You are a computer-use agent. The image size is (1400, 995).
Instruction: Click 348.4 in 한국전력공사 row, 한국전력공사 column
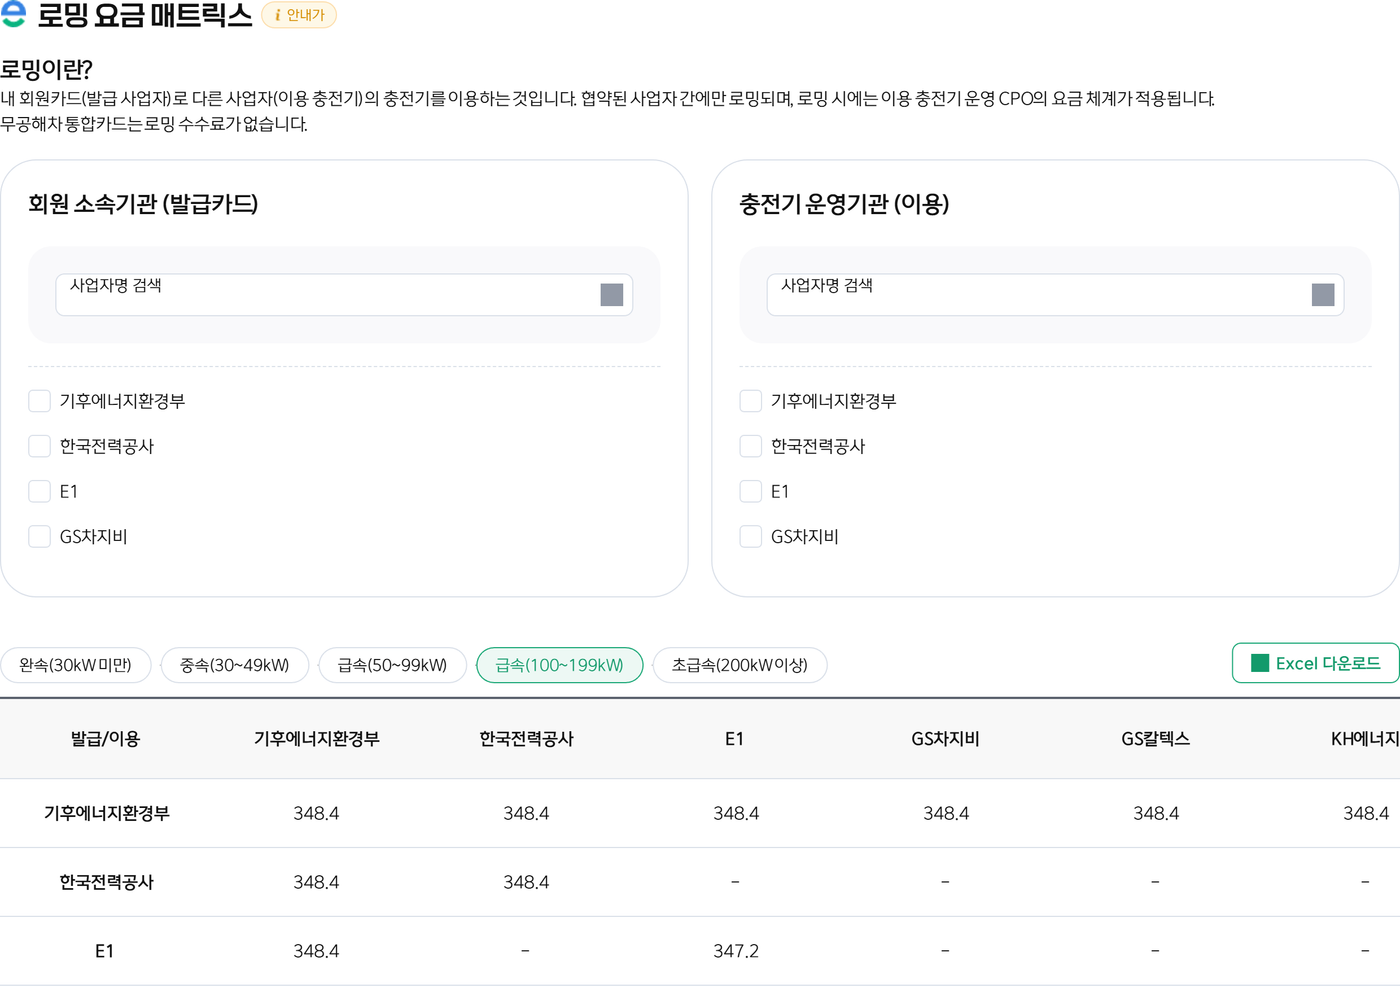[x=526, y=882]
